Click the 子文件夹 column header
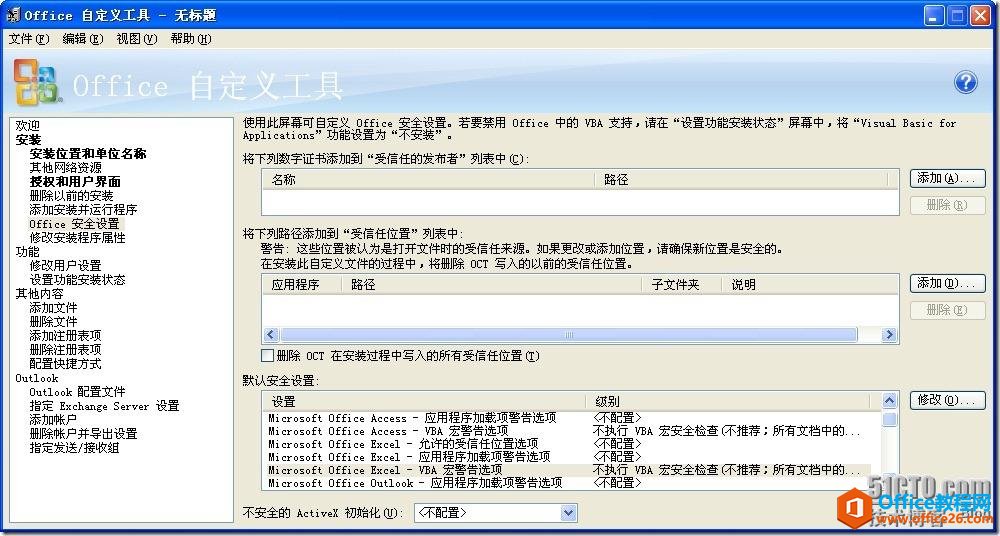Viewport: 1000px width, 536px height. click(x=682, y=285)
